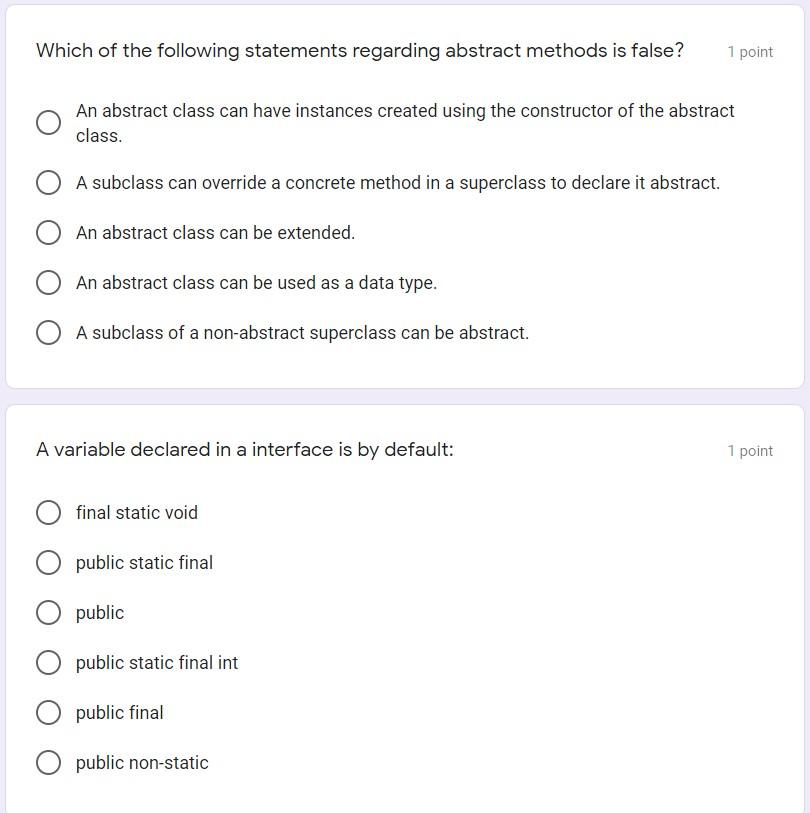Image resolution: width=810 pixels, height=813 pixels.
Task: Choose the 'public final' radio button
Action: pos(48,713)
